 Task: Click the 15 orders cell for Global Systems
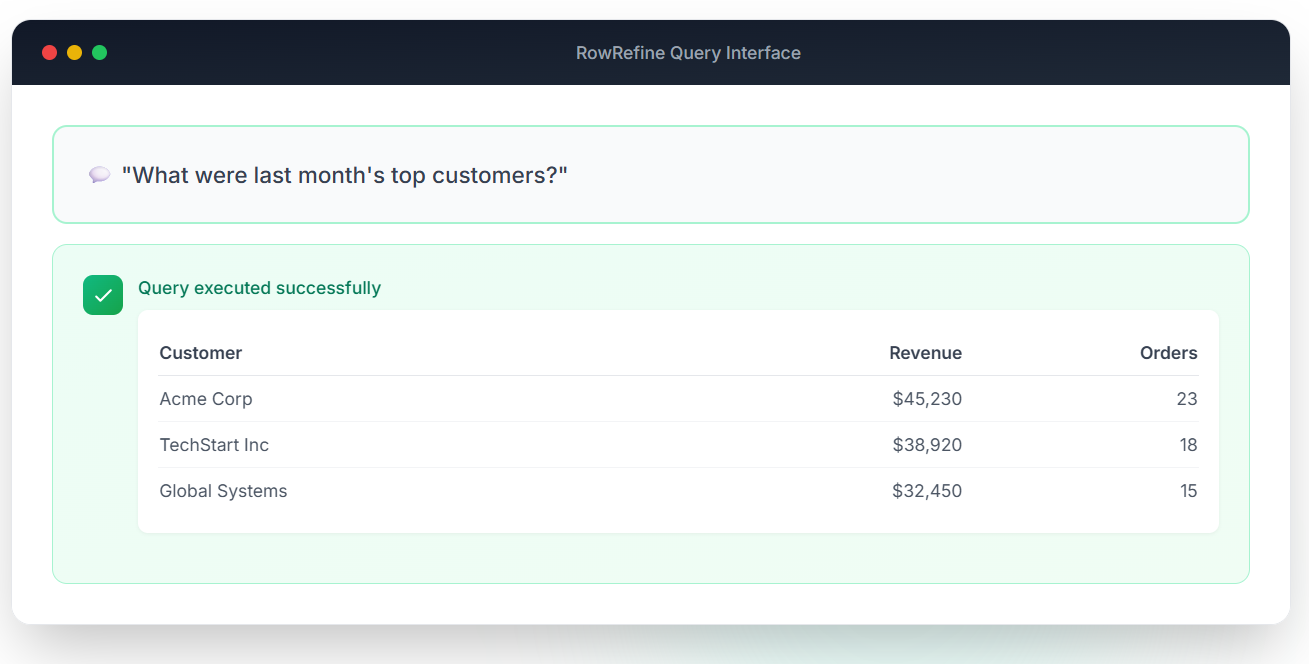coord(1187,491)
